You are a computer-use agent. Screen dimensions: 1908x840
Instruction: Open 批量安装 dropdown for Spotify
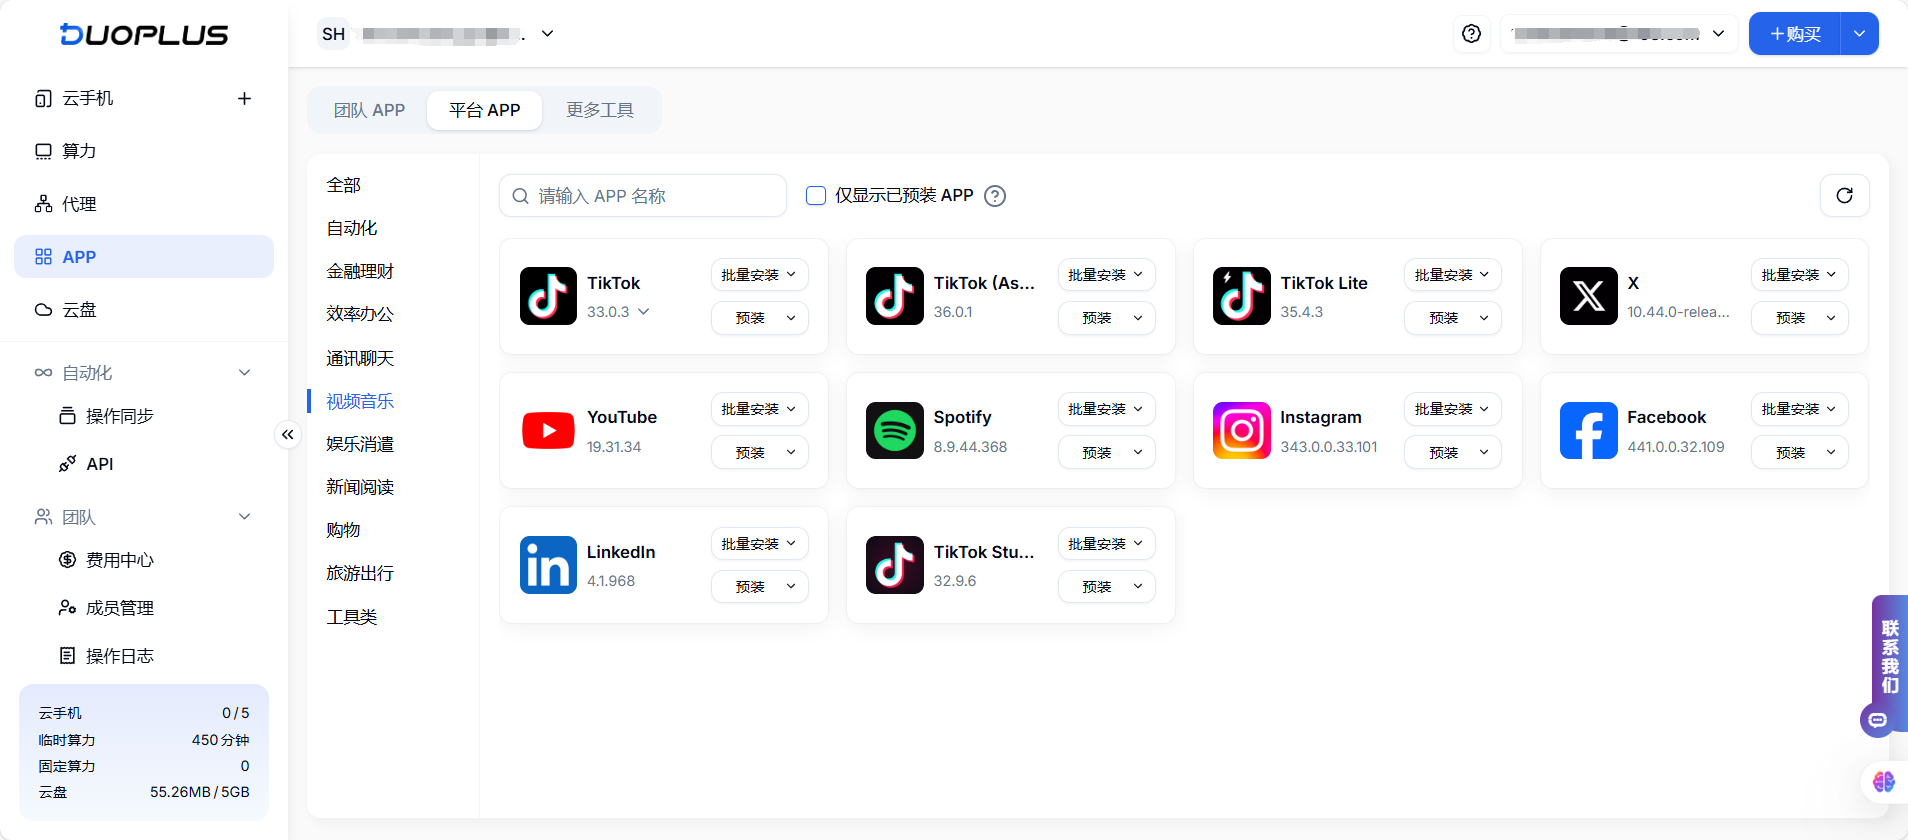click(1106, 409)
